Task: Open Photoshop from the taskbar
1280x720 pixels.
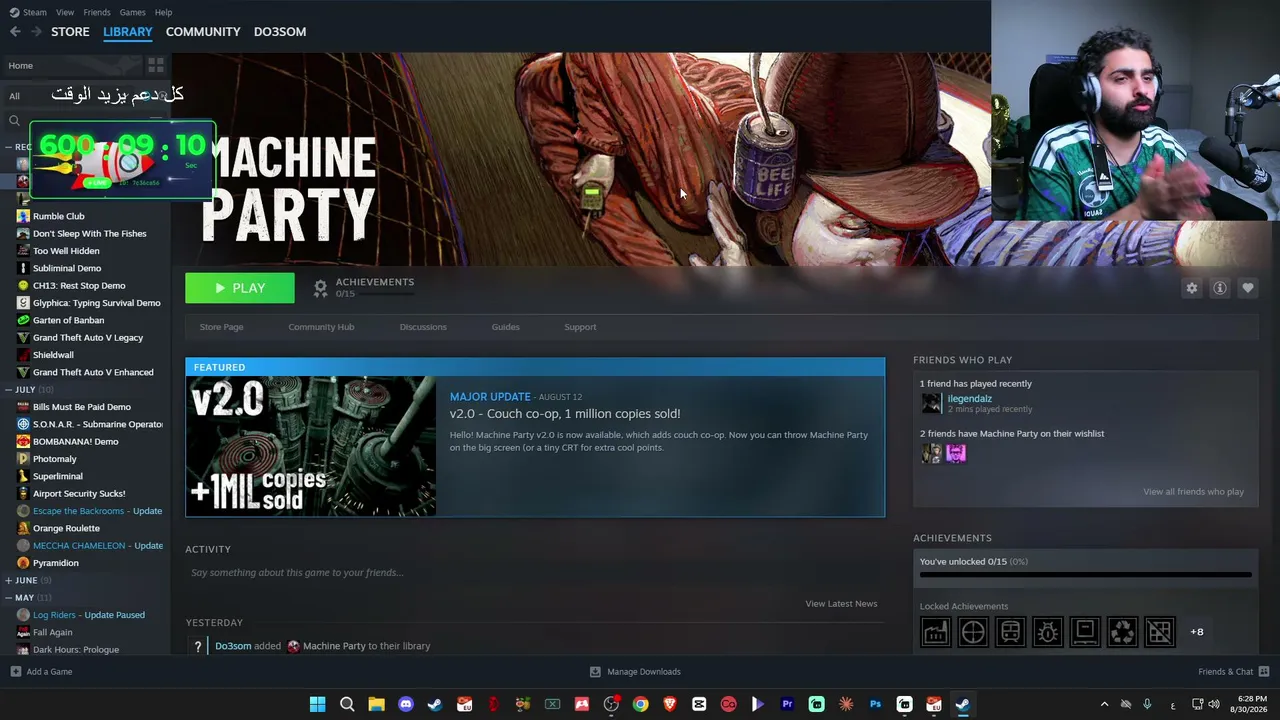Action: point(875,704)
